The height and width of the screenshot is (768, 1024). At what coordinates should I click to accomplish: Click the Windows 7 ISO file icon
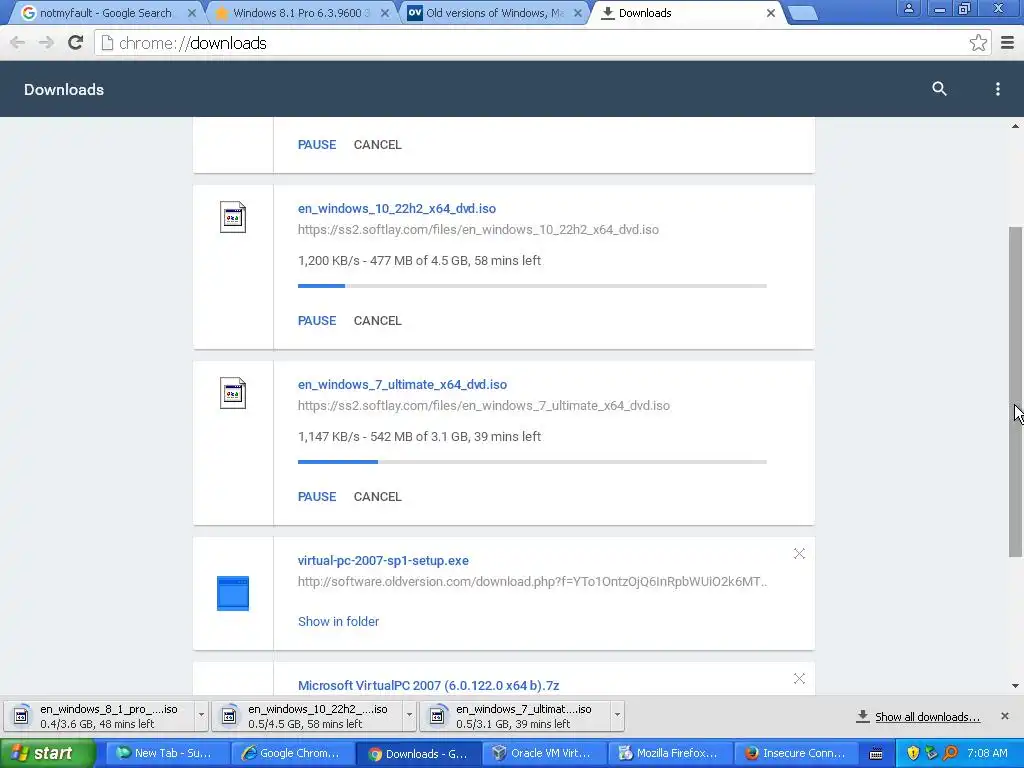(233, 393)
